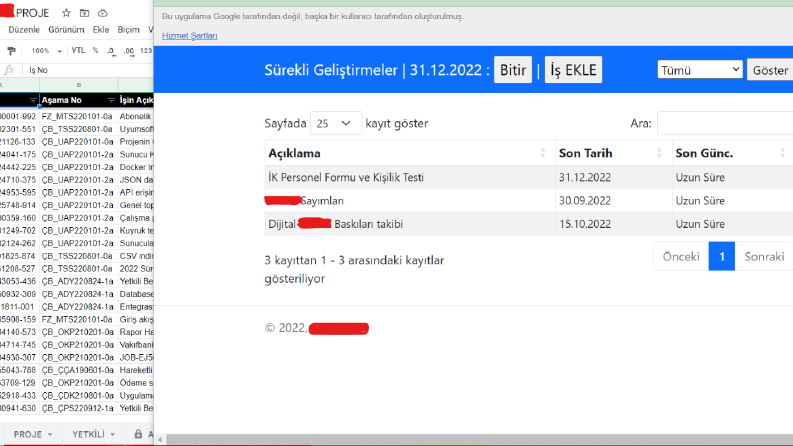Screen dimensions: 793x446
Task: Star the PROJE spreadsheet
Action: coord(66,13)
